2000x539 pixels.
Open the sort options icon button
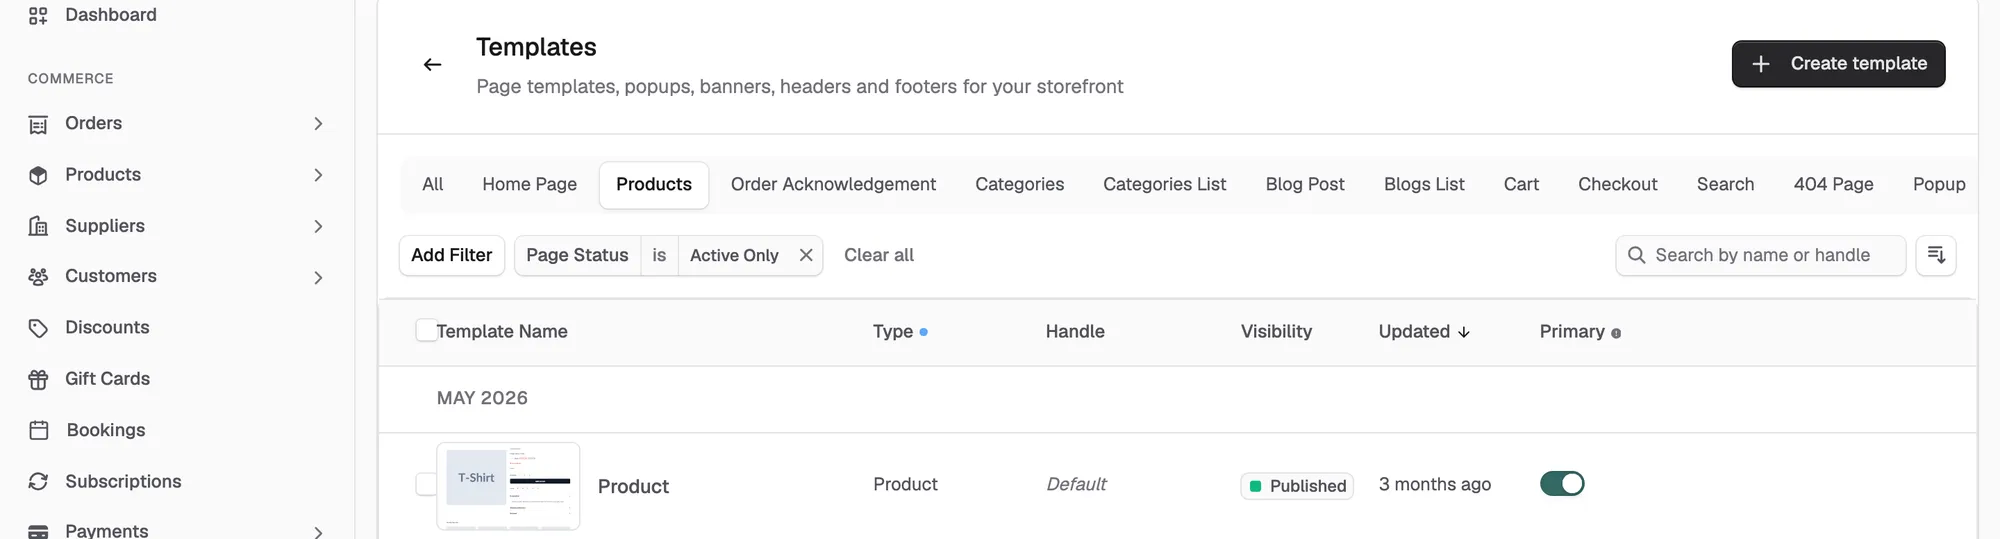[x=1936, y=255]
